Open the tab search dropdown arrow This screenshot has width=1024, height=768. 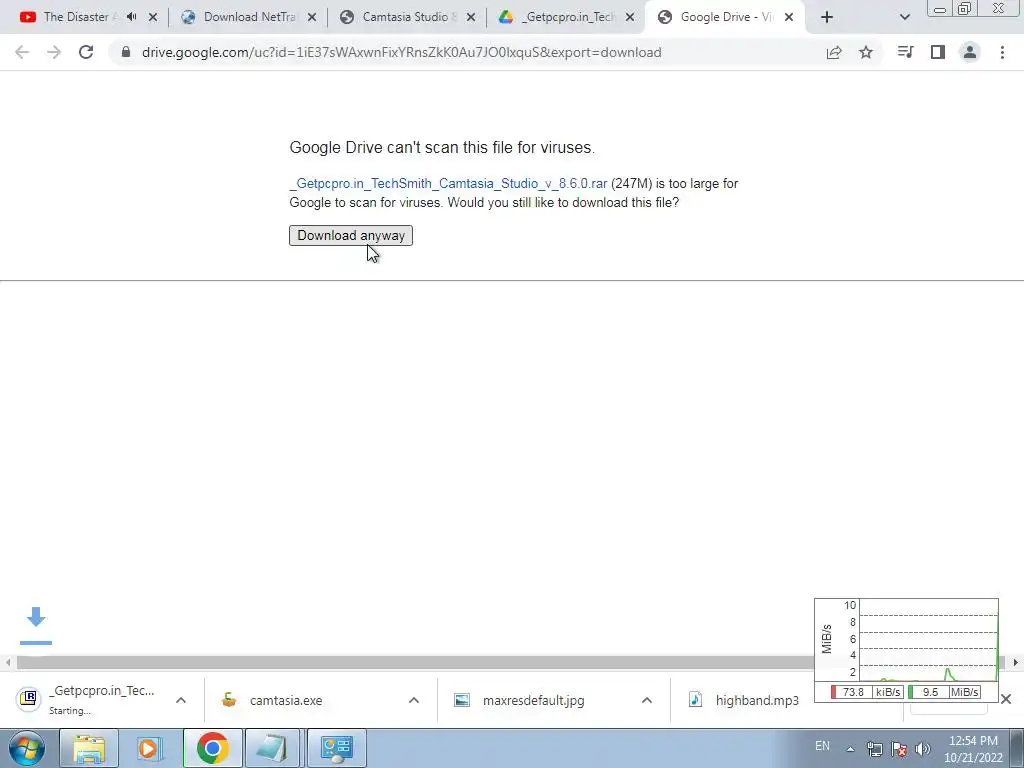click(904, 18)
